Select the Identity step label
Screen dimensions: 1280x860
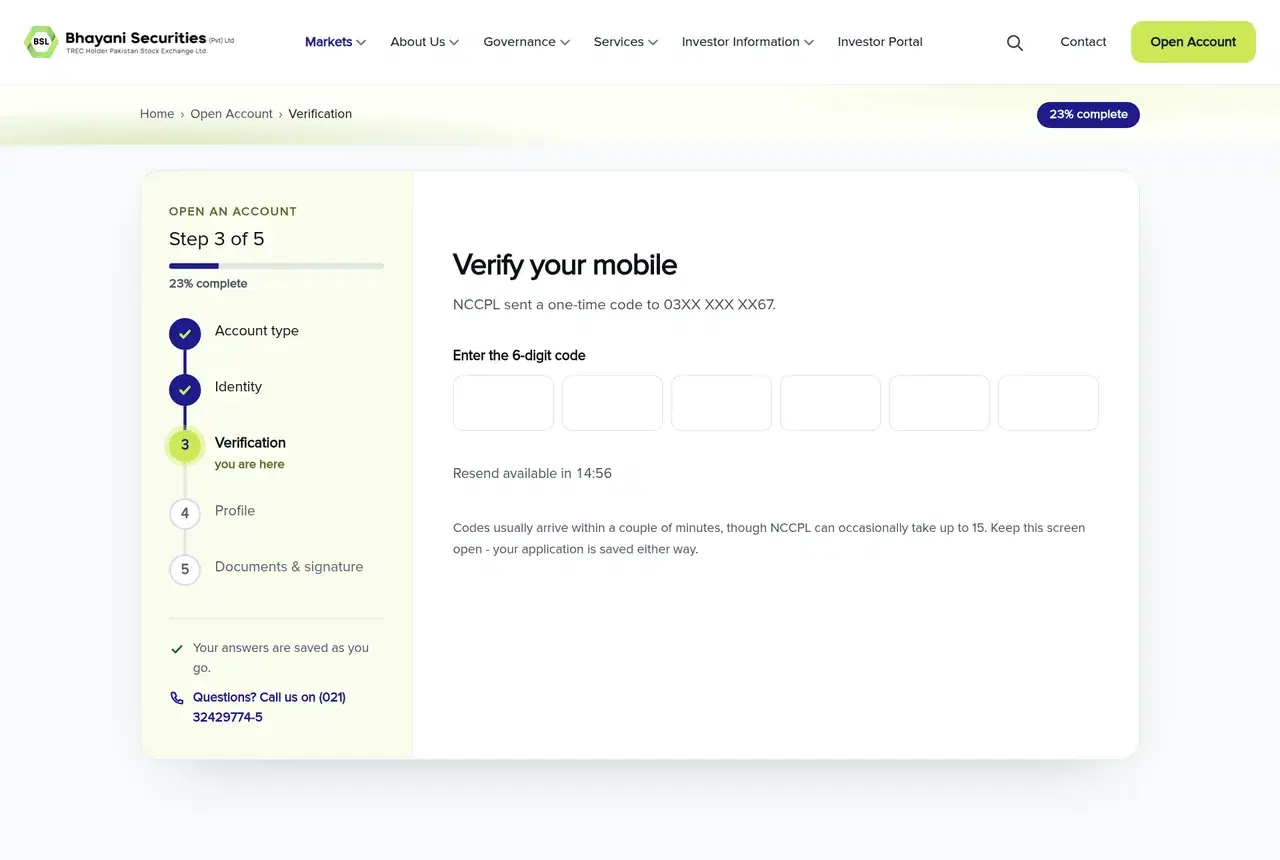238,387
